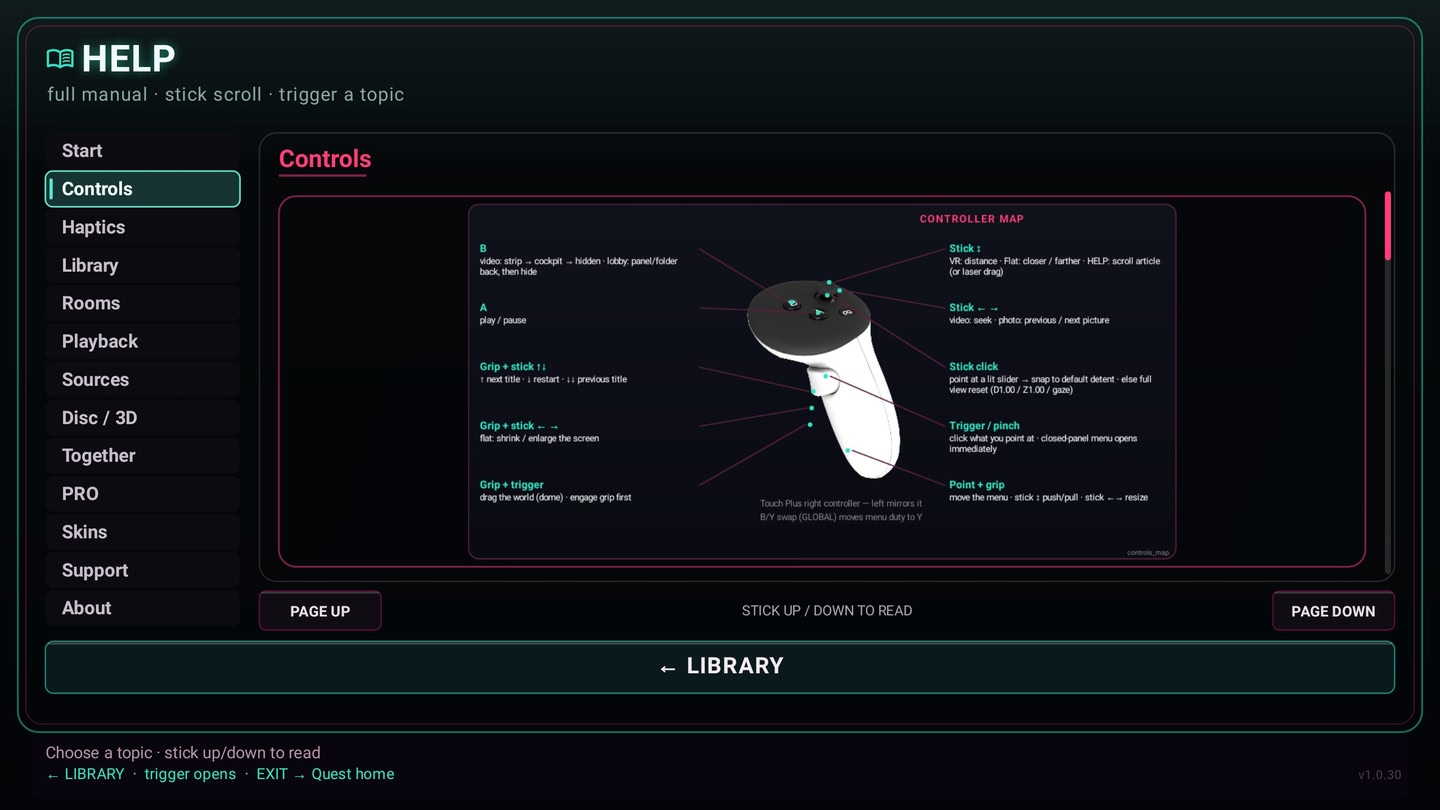Click the CONTROLLER MAP title in the diagram
This screenshot has height=810, width=1440.
point(972,219)
